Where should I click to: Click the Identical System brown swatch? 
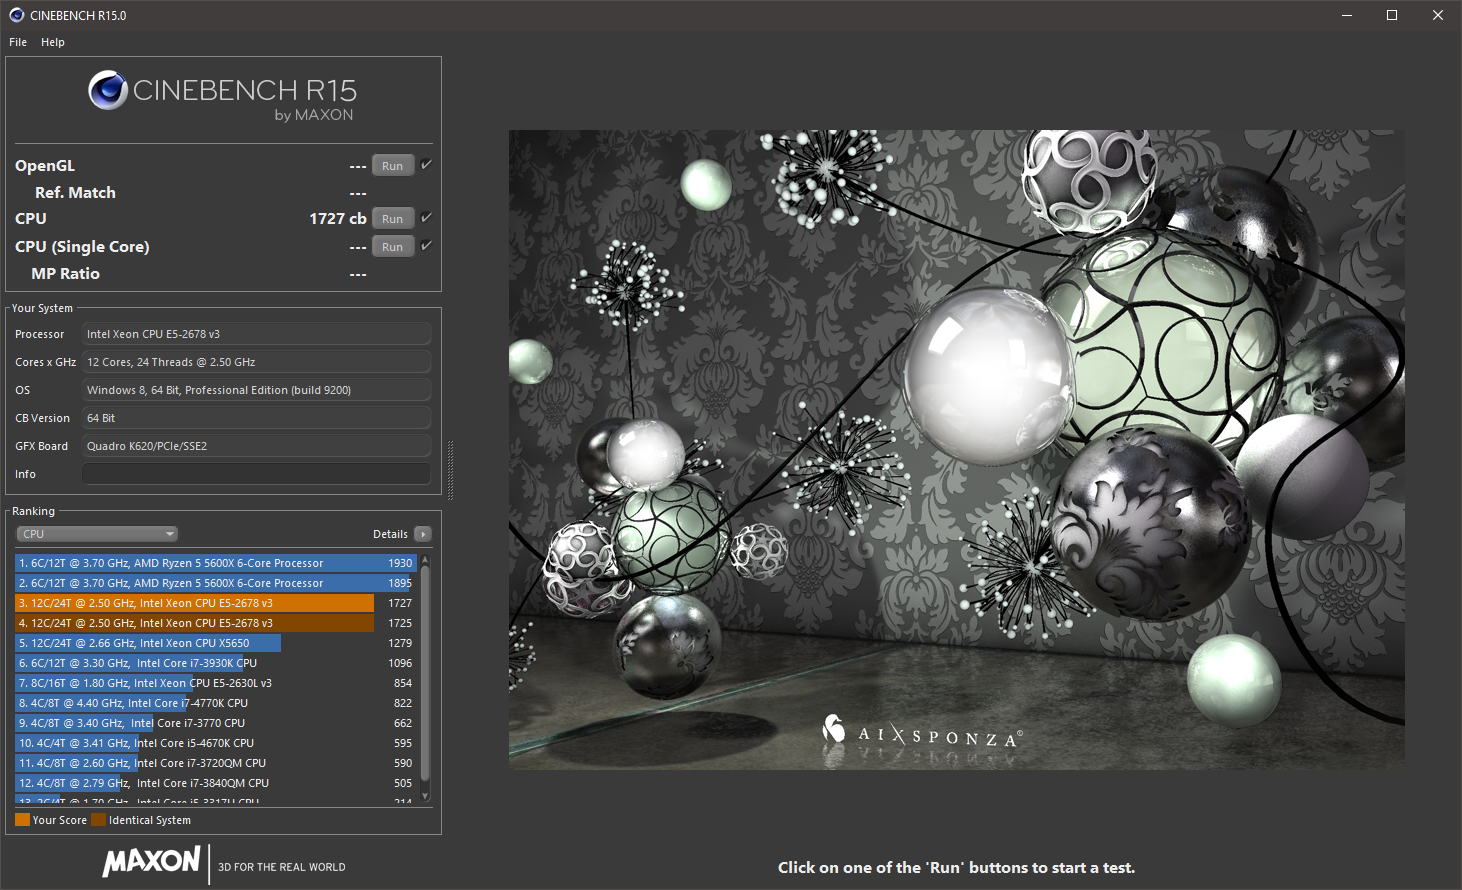(x=98, y=820)
